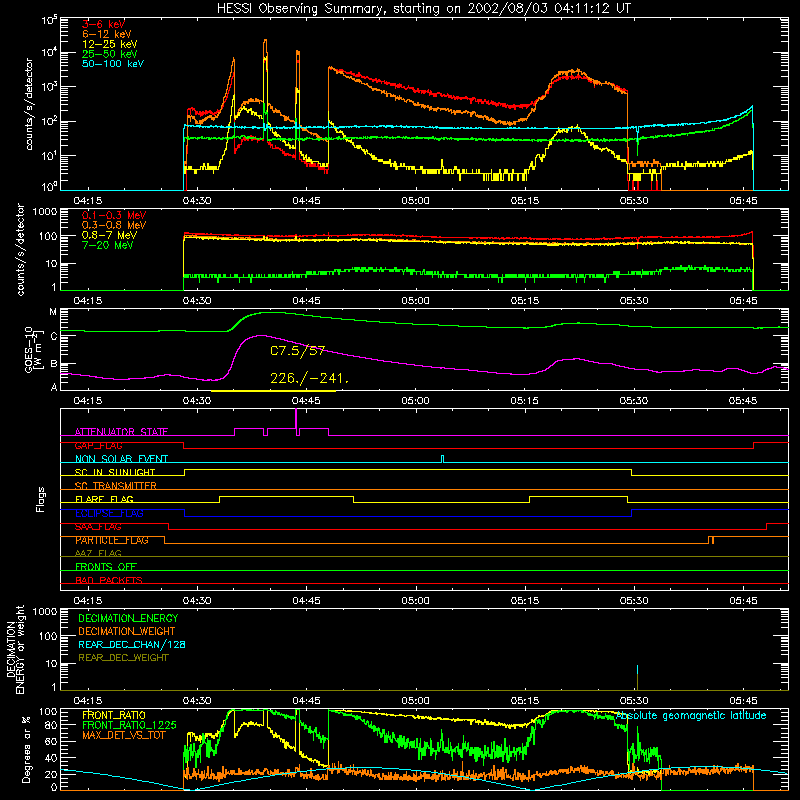Click the Absolute geomagnetic latitude label

point(691,716)
